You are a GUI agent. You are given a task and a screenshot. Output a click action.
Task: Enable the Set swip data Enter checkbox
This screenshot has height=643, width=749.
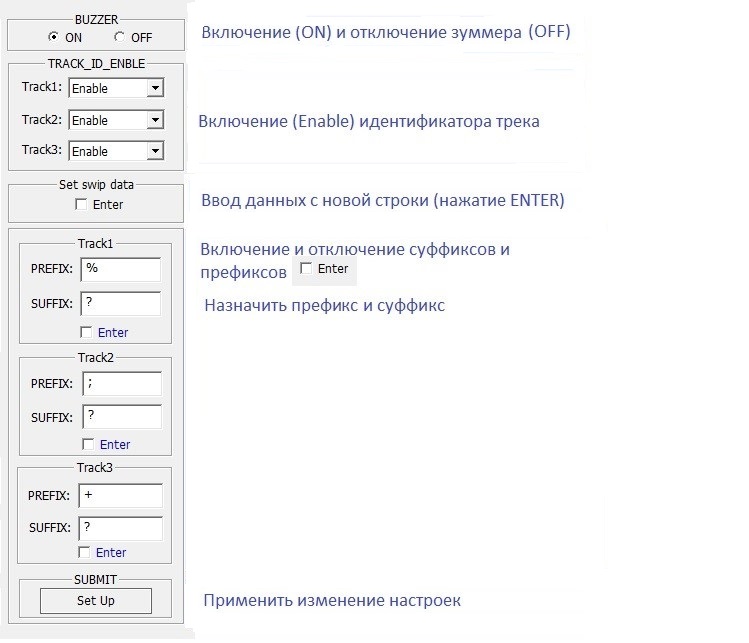click(x=81, y=205)
